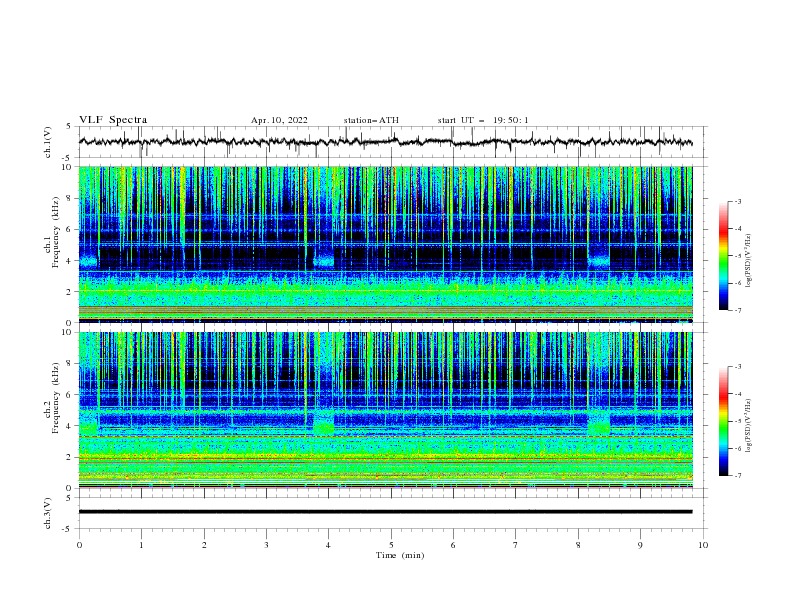Select the date text "Apr. 10, 2022"
792x612 pixels.
click(279, 120)
